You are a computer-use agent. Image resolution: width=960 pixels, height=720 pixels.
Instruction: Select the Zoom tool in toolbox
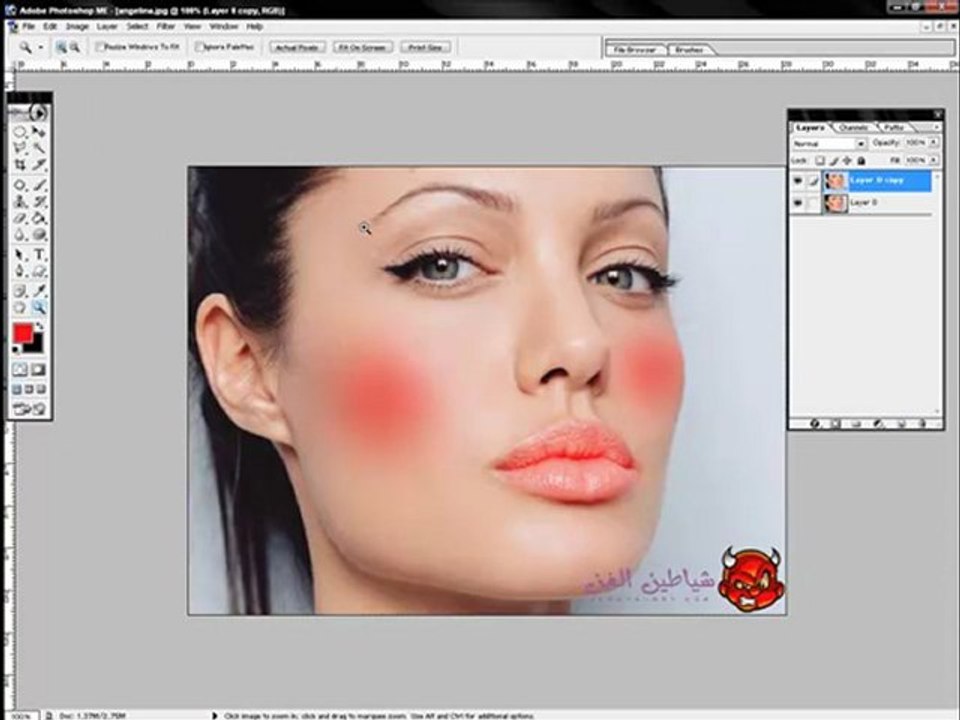[x=39, y=307]
